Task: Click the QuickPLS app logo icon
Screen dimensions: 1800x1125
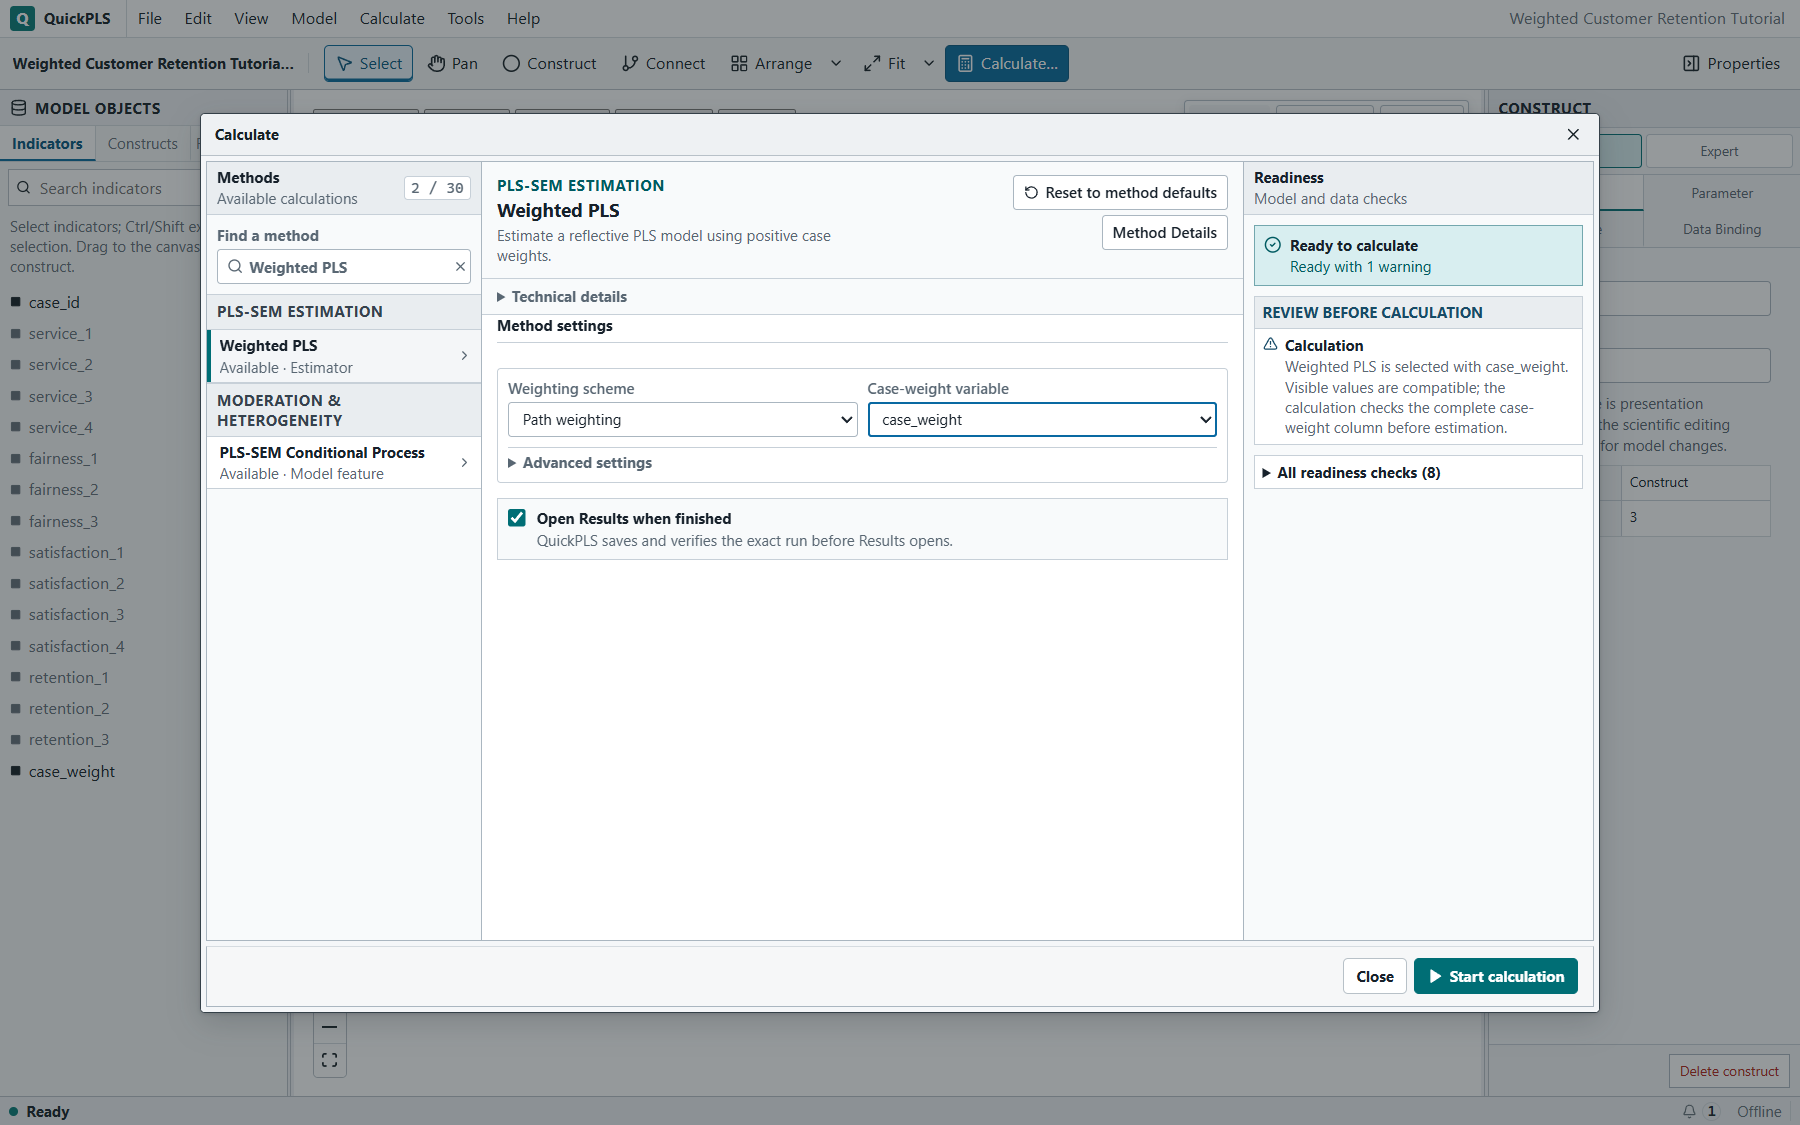Action: [22, 18]
